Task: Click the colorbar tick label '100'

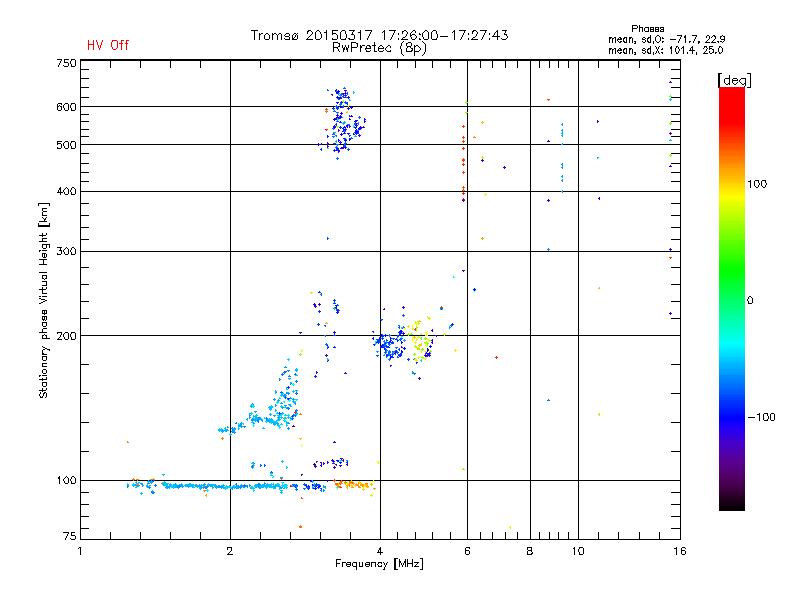Action: tap(757, 184)
